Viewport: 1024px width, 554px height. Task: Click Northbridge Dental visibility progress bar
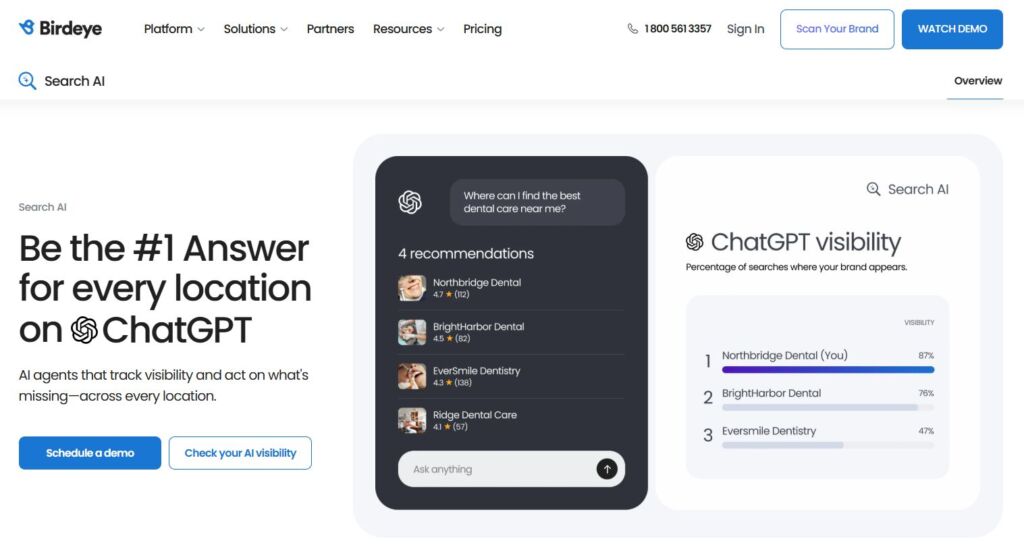pyautogui.click(x=828, y=370)
